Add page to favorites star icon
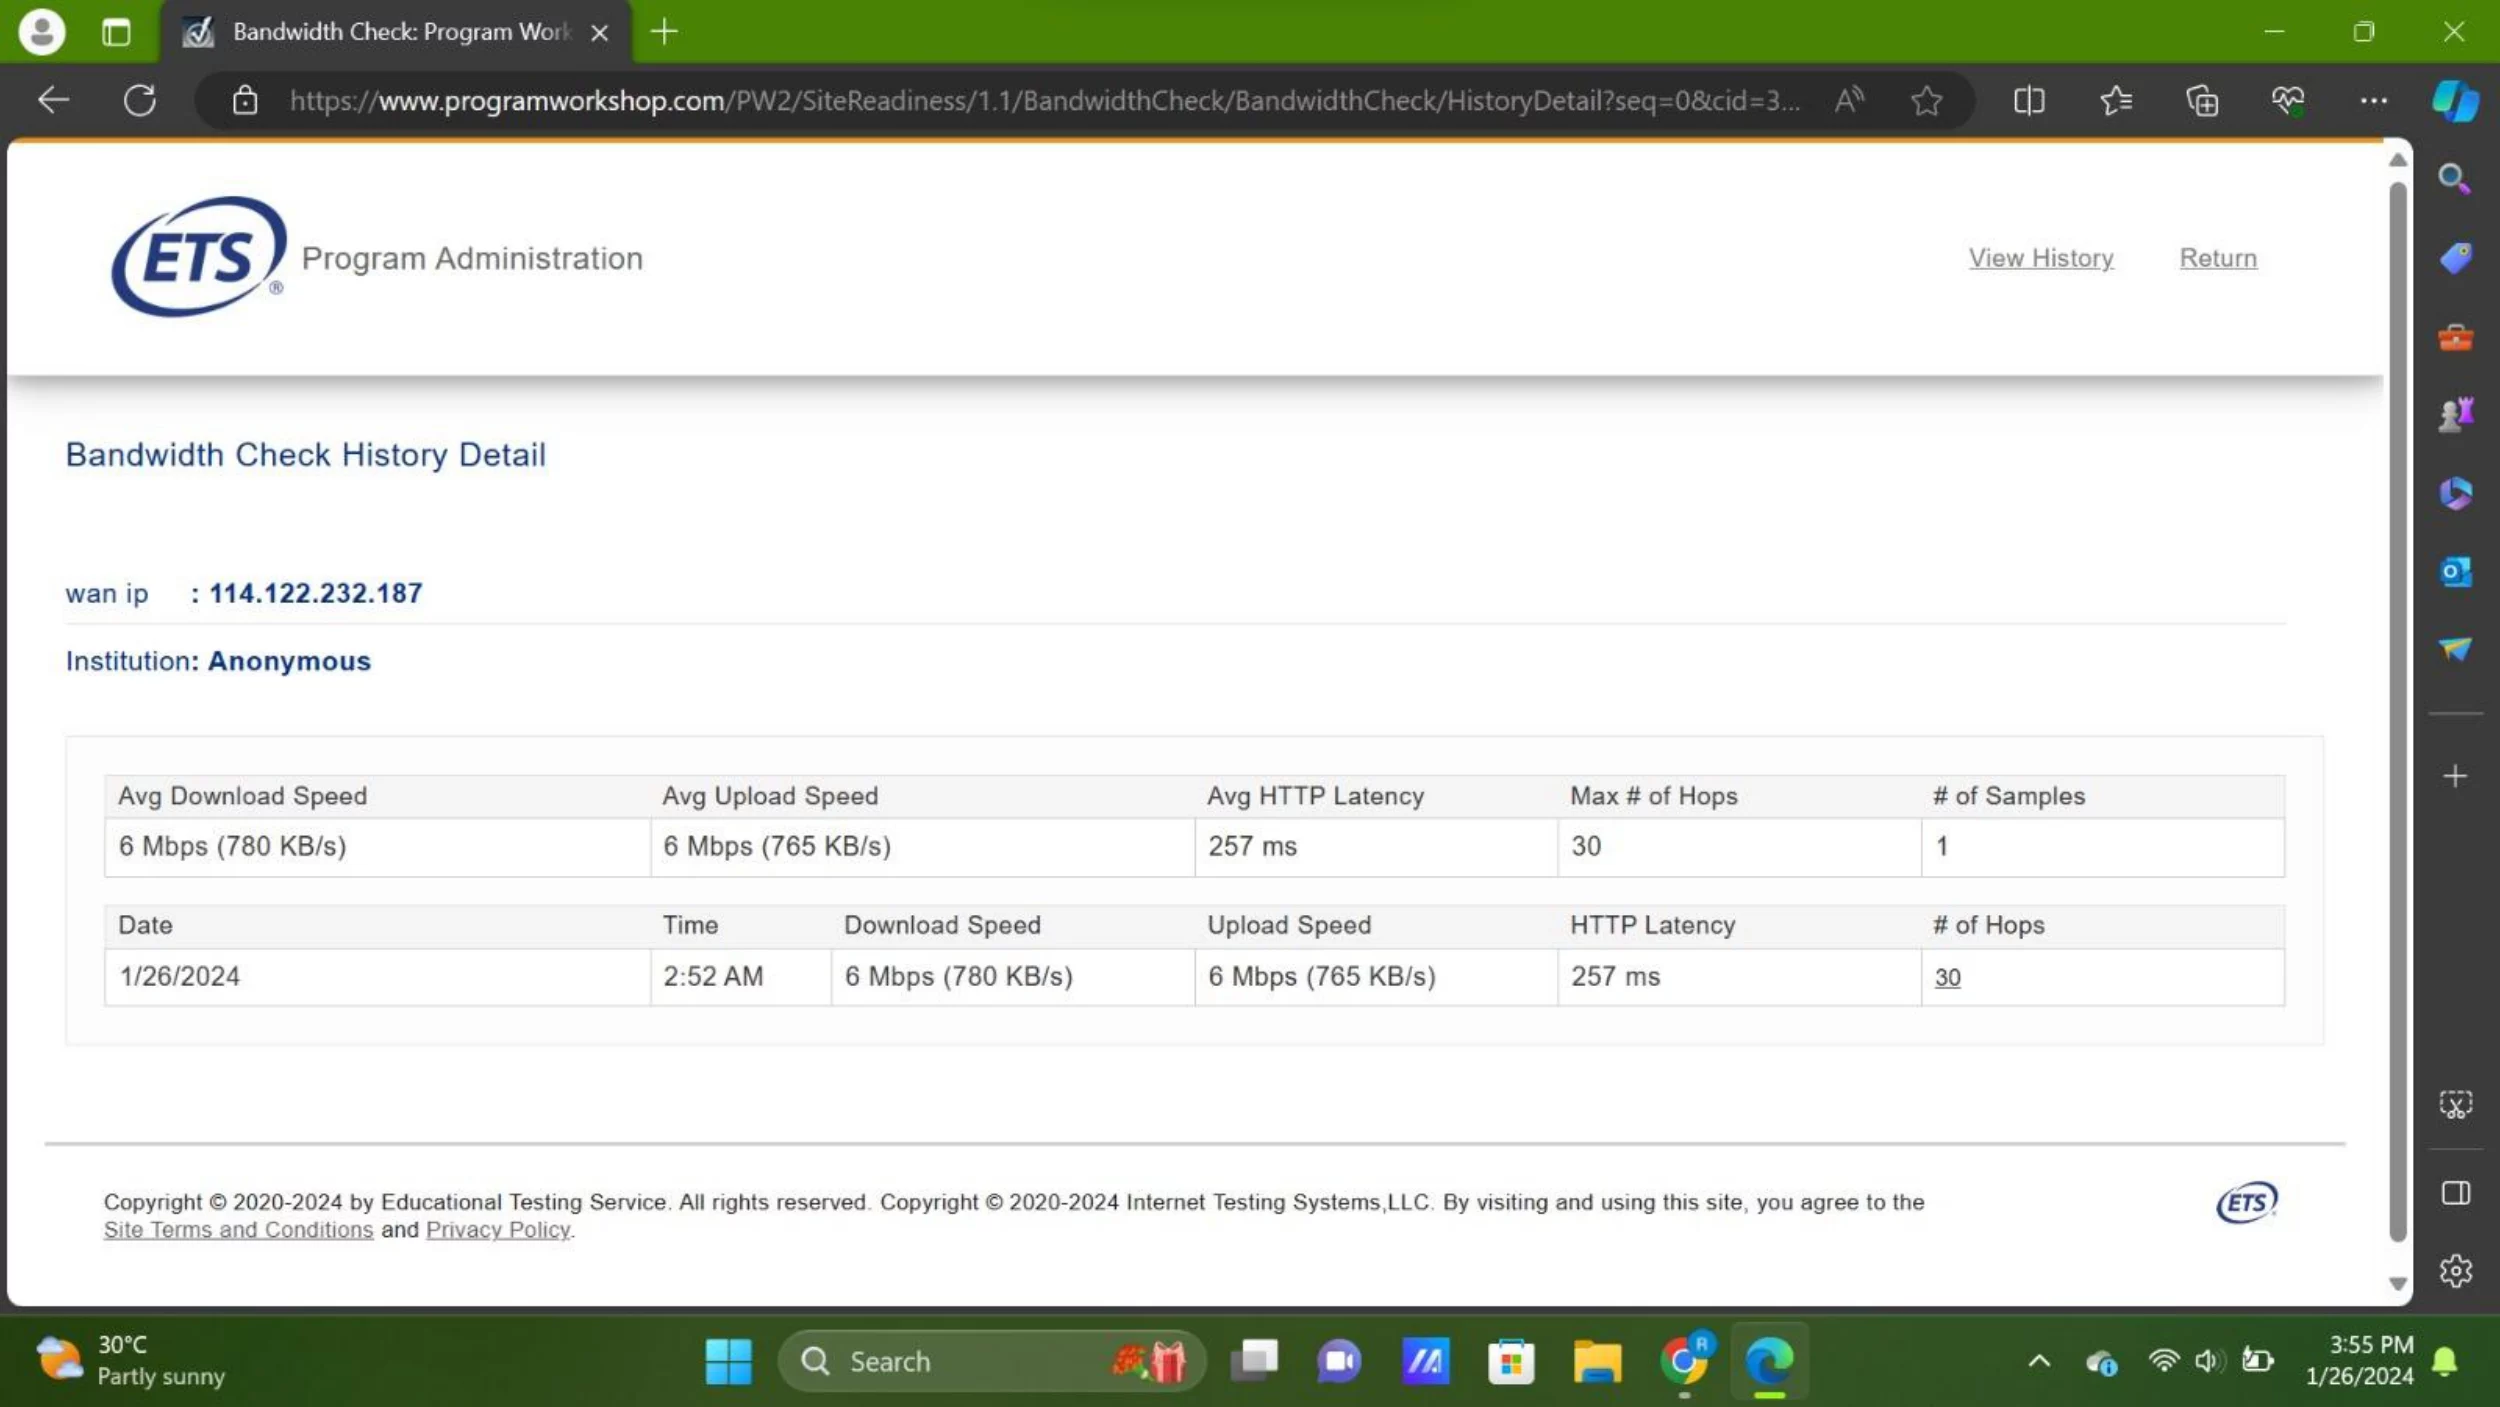This screenshot has width=2500, height=1407. (x=1926, y=100)
